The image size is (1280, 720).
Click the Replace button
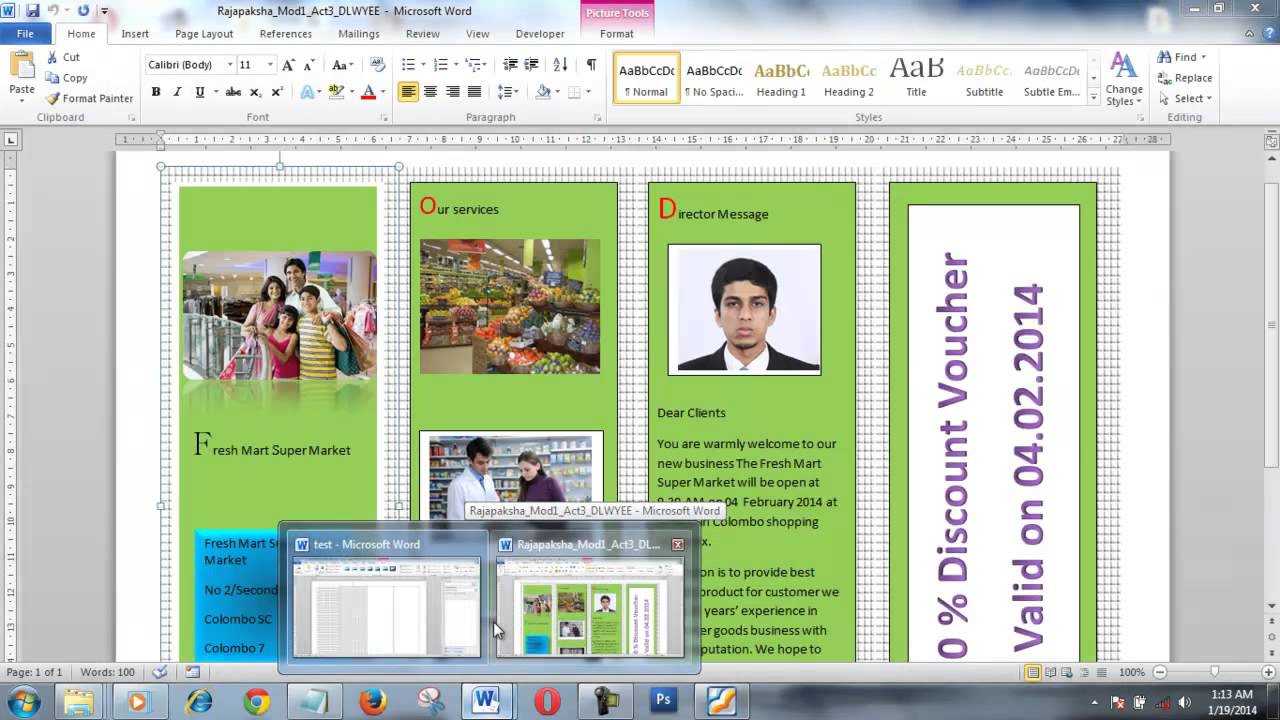(1186, 78)
